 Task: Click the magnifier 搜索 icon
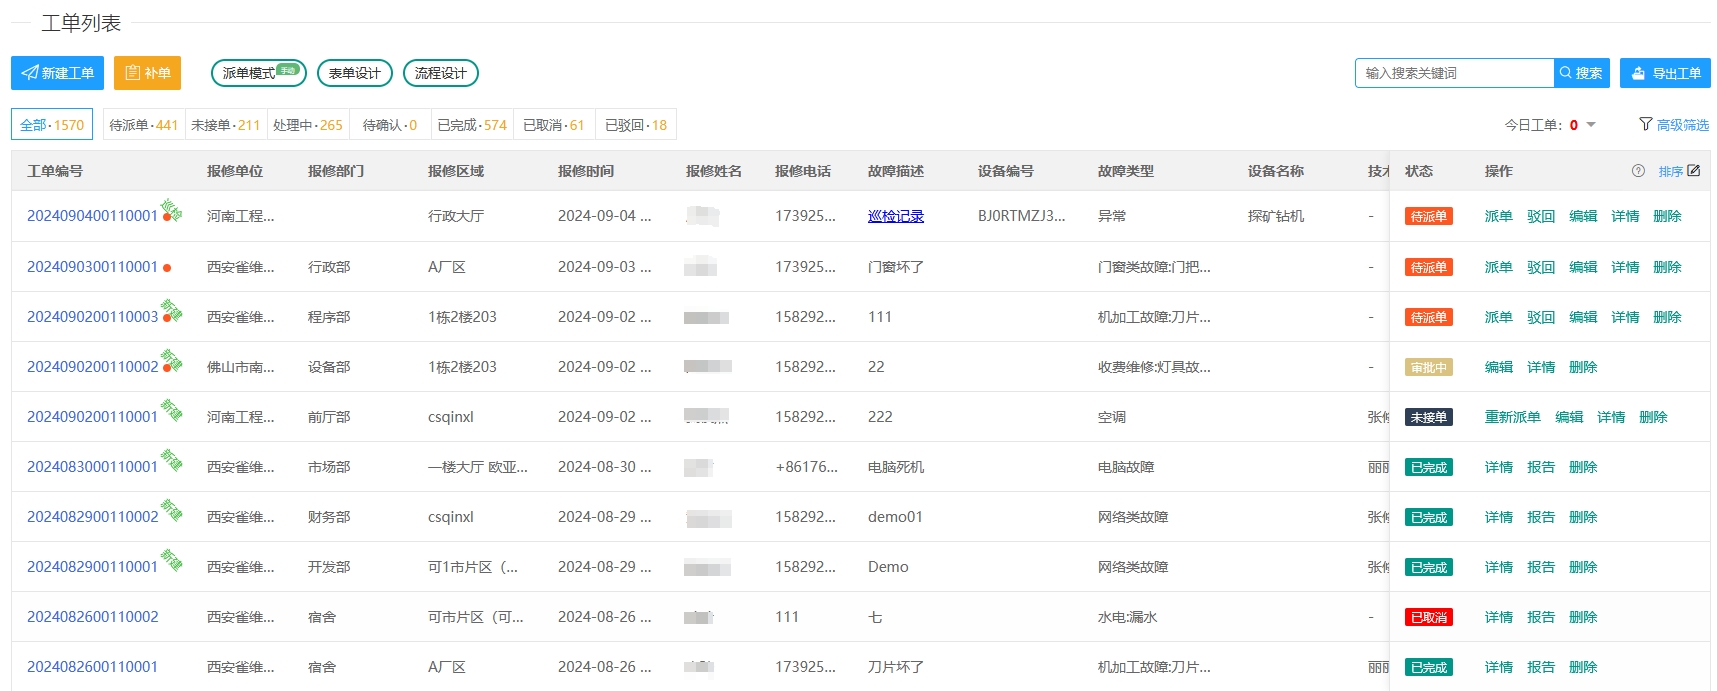tap(1565, 73)
